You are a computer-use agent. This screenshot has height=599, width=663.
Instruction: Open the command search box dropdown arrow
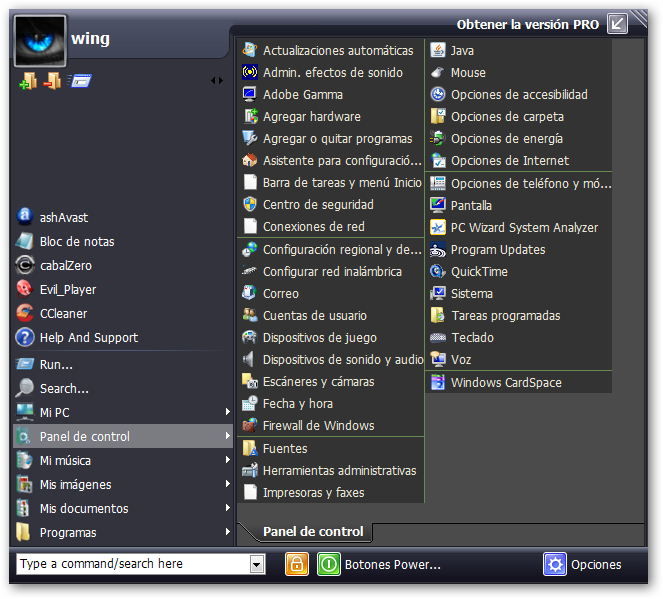pos(257,565)
